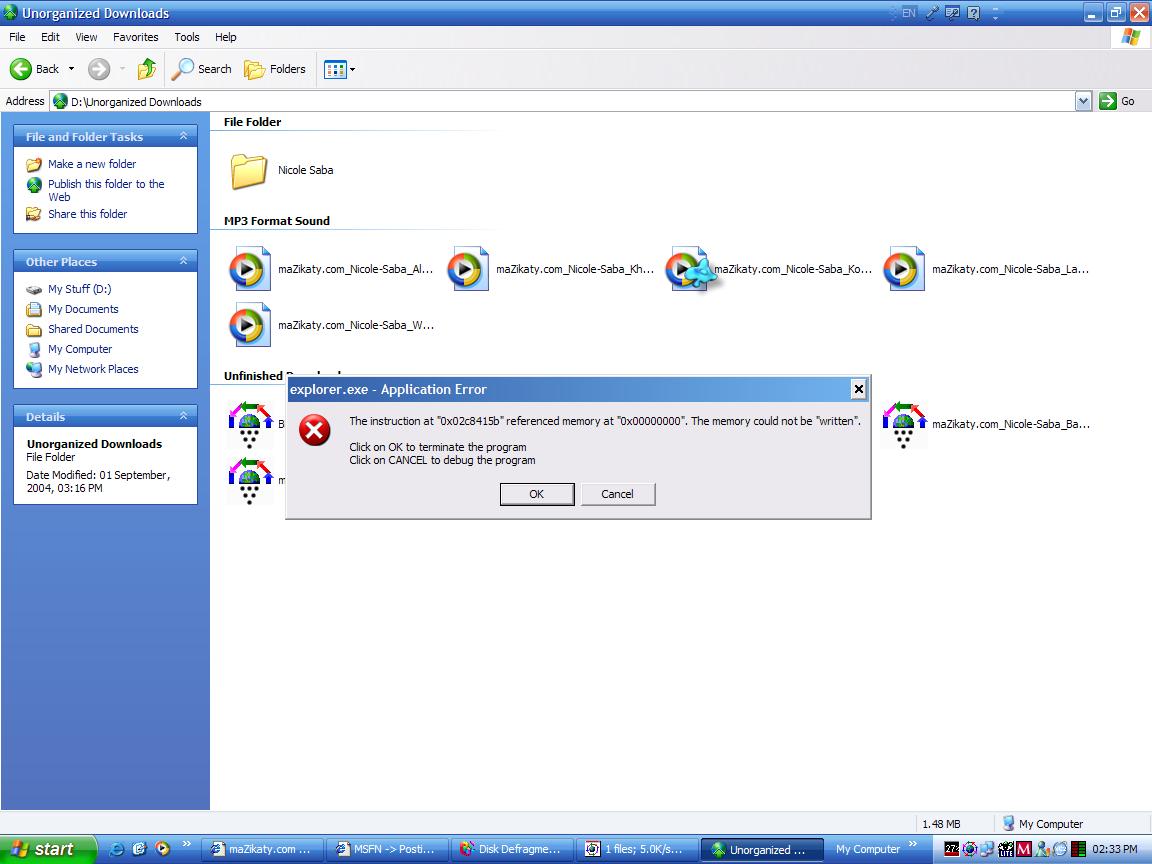Switch to '1 files; 5.0K/s' taskbar button
1152x864 pixels.
[x=636, y=849]
